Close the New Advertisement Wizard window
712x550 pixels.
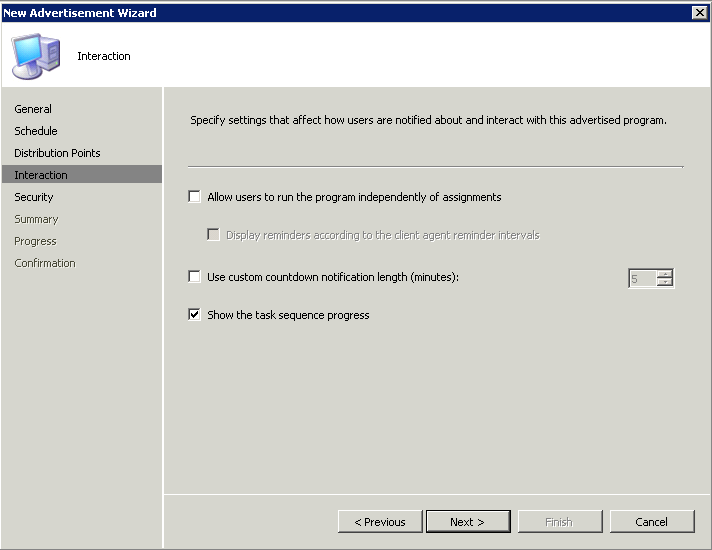pyautogui.click(x=700, y=12)
